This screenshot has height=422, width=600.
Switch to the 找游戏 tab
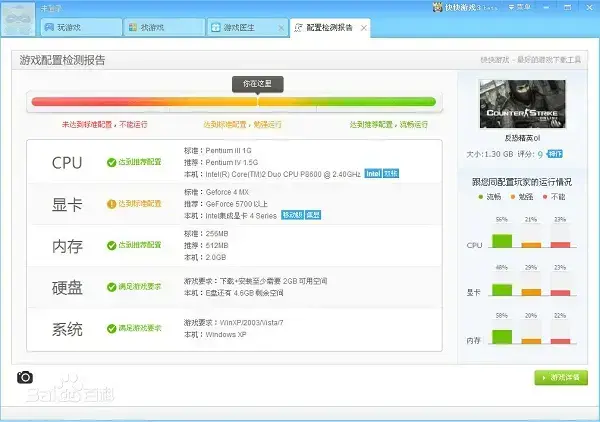(164, 27)
